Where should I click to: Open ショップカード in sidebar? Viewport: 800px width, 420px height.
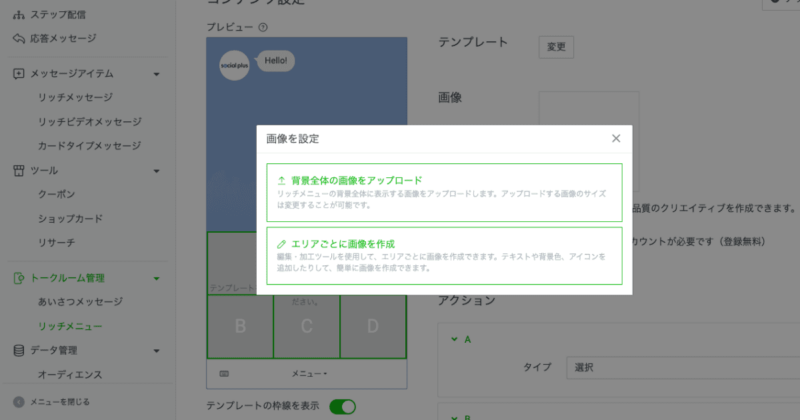[x=70, y=219]
